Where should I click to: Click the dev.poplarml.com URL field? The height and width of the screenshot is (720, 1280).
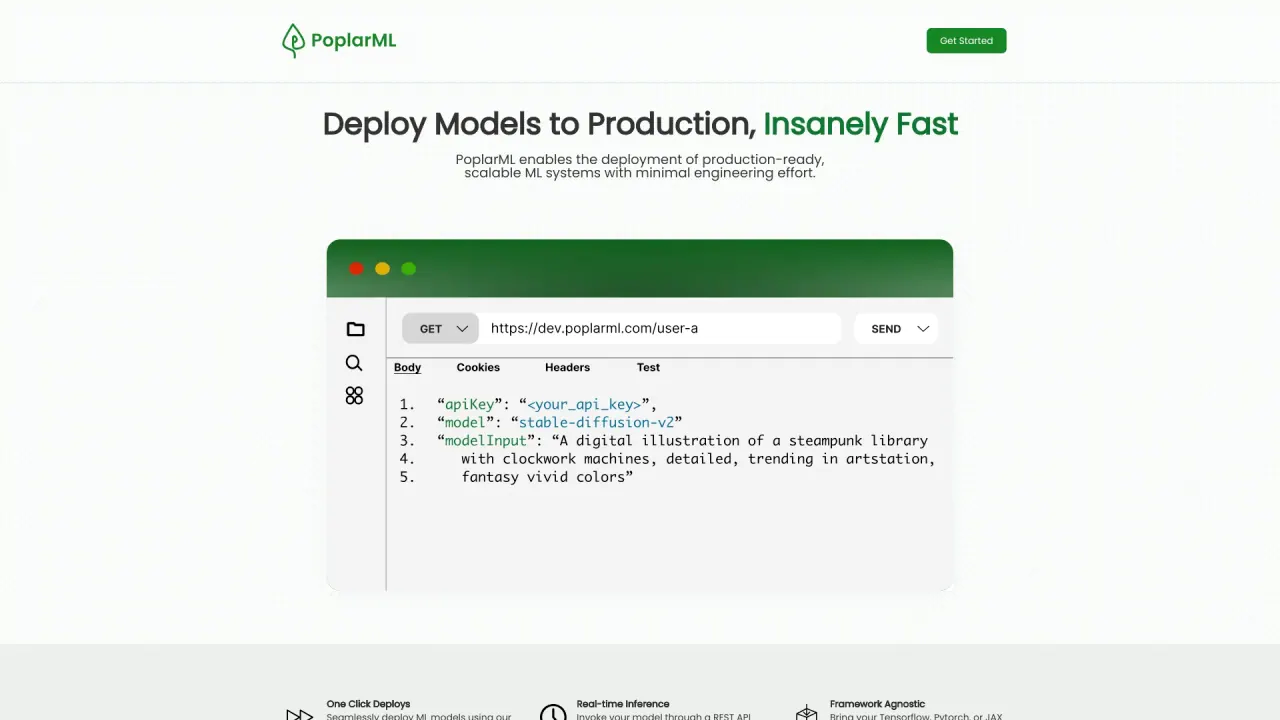(x=660, y=328)
